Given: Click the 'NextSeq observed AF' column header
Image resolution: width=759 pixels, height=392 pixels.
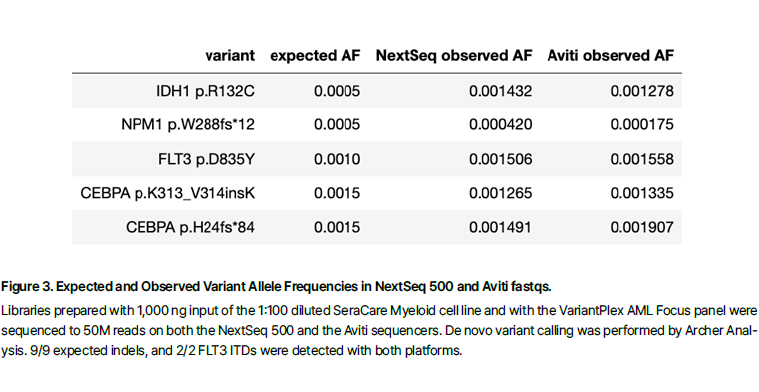Looking at the screenshot, I should coord(454,56).
